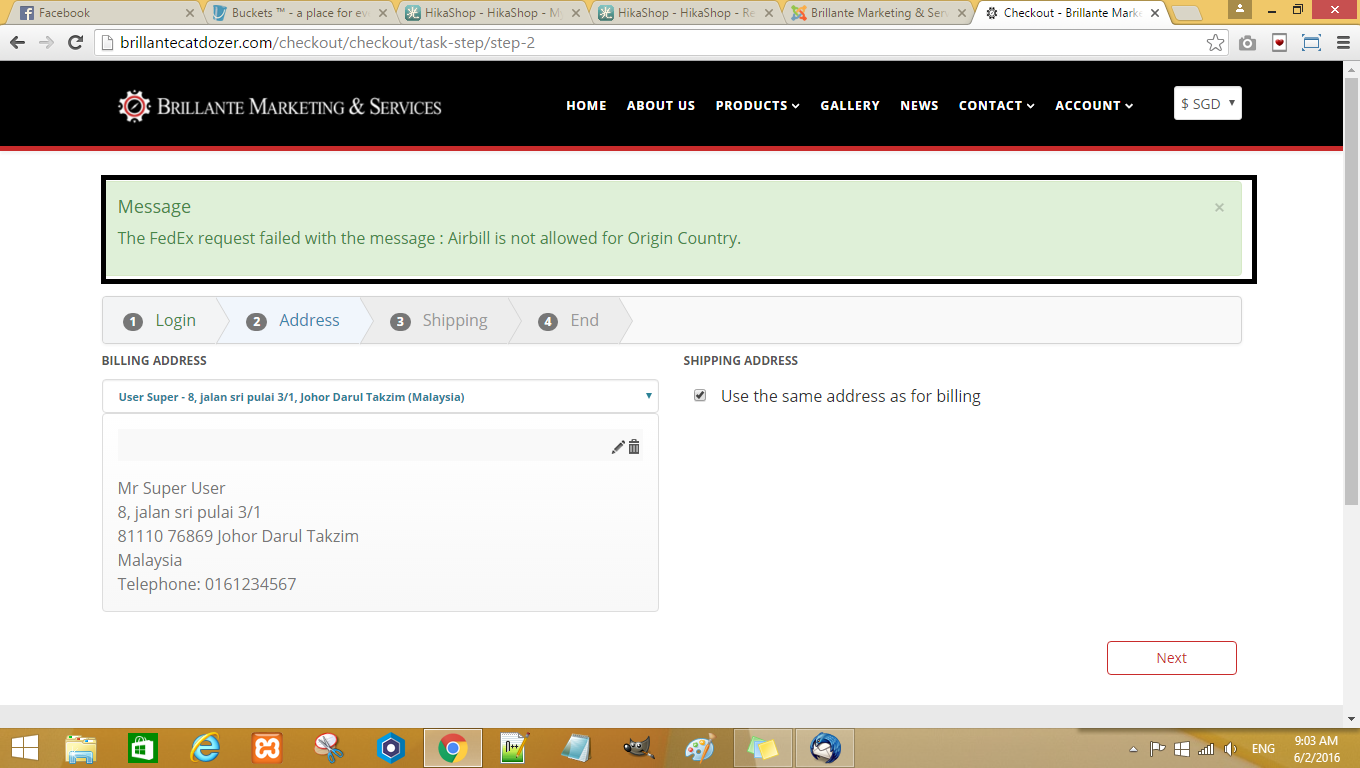Open Sticky Notes from the taskbar
The width and height of the screenshot is (1360, 768).
pyautogui.click(x=763, y=748)
